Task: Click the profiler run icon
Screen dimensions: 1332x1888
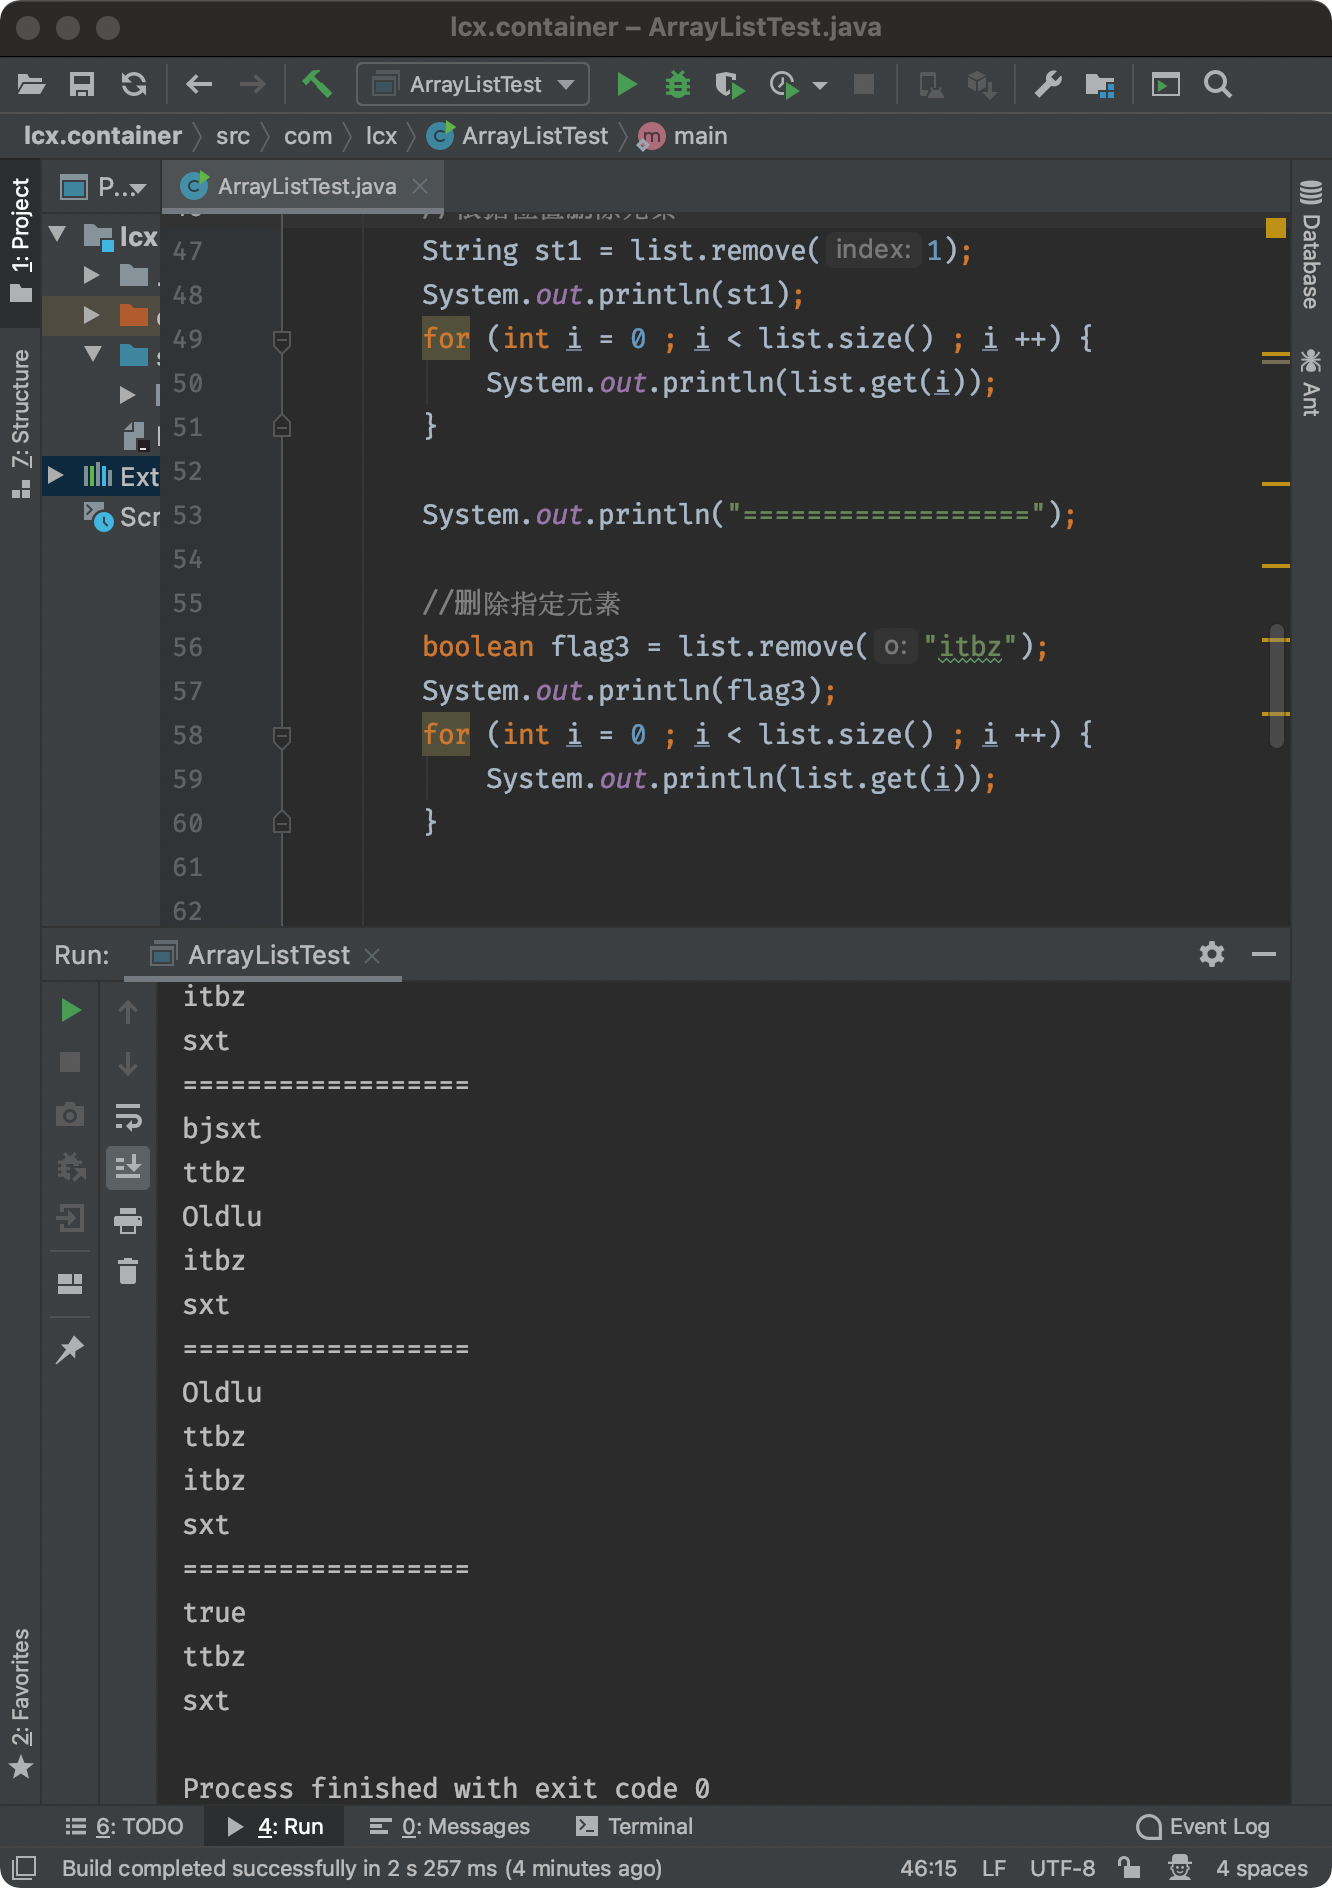Action: (x=784, y=85)
